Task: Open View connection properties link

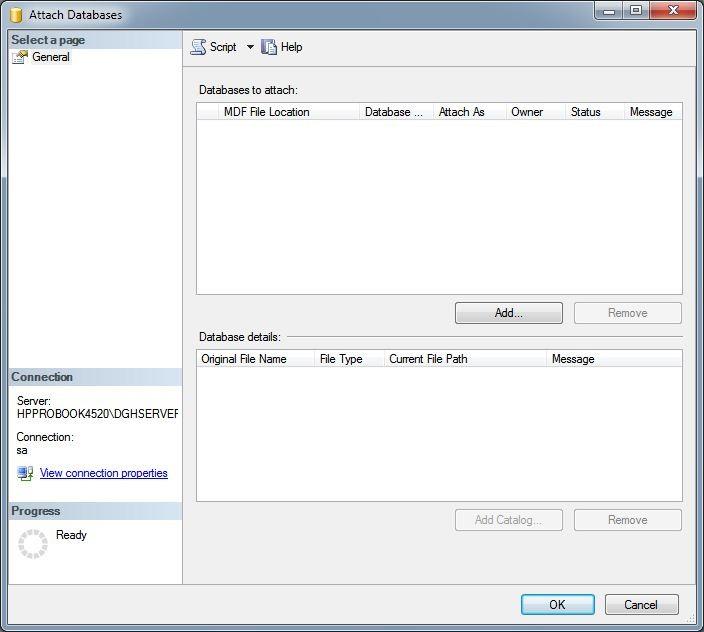Action: point(104,473)
